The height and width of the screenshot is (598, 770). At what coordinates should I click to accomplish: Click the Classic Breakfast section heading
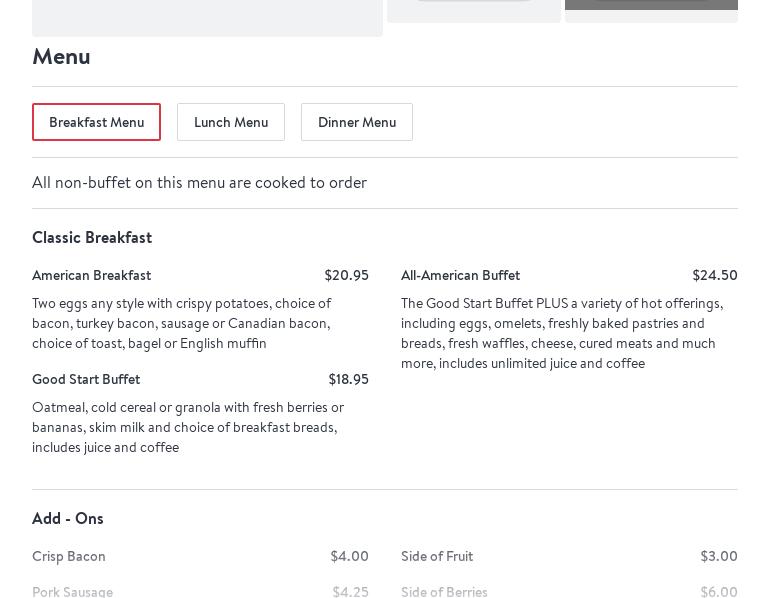pyautogui.click(x=92, y=237)
